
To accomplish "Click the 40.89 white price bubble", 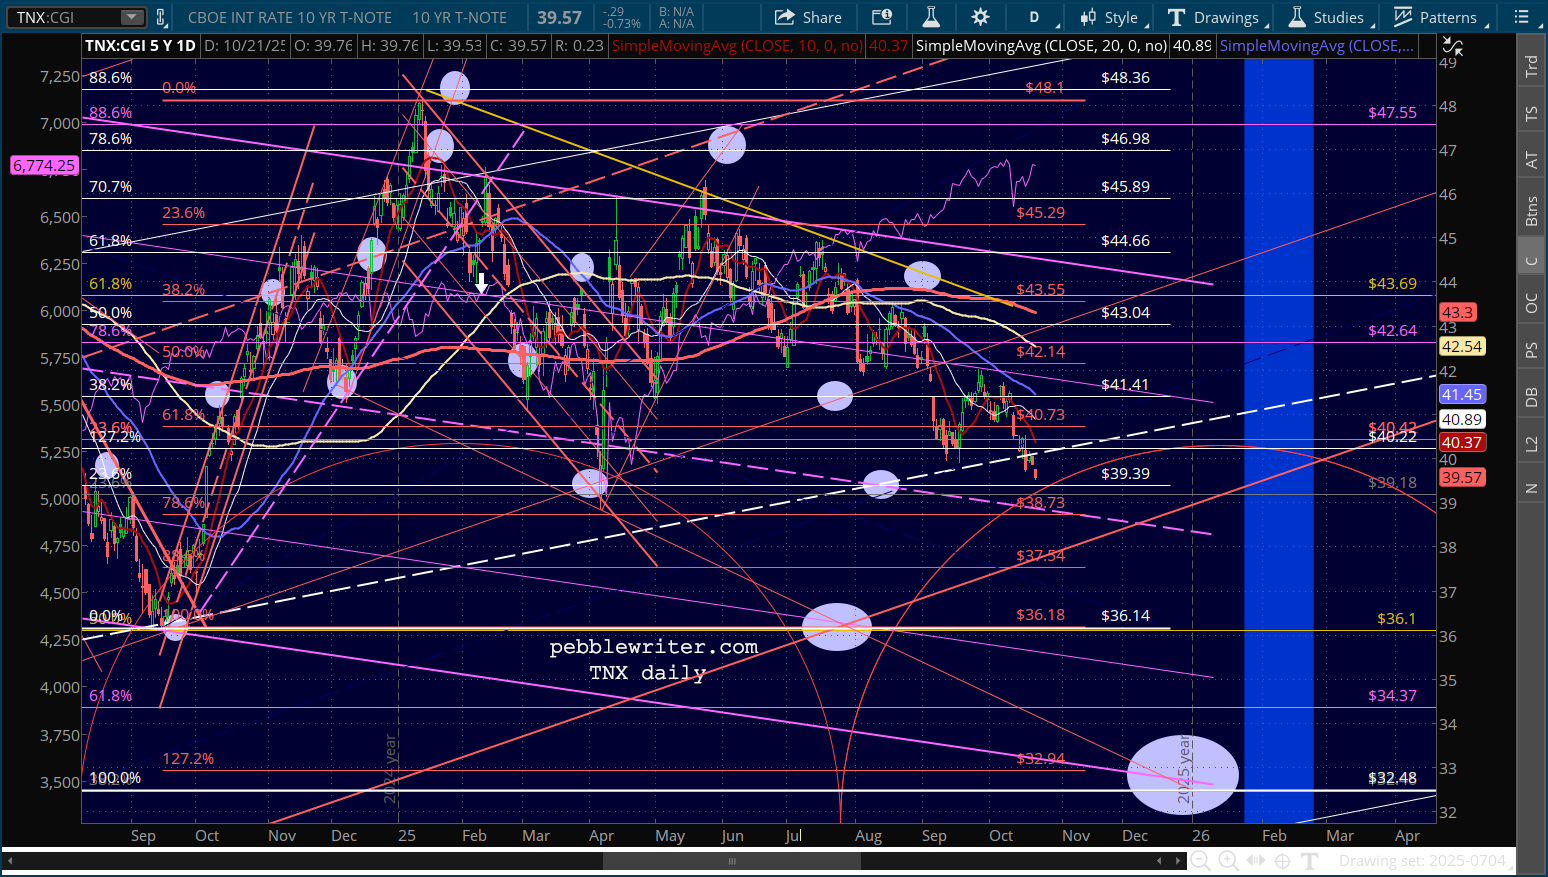I will point(1462,419).
